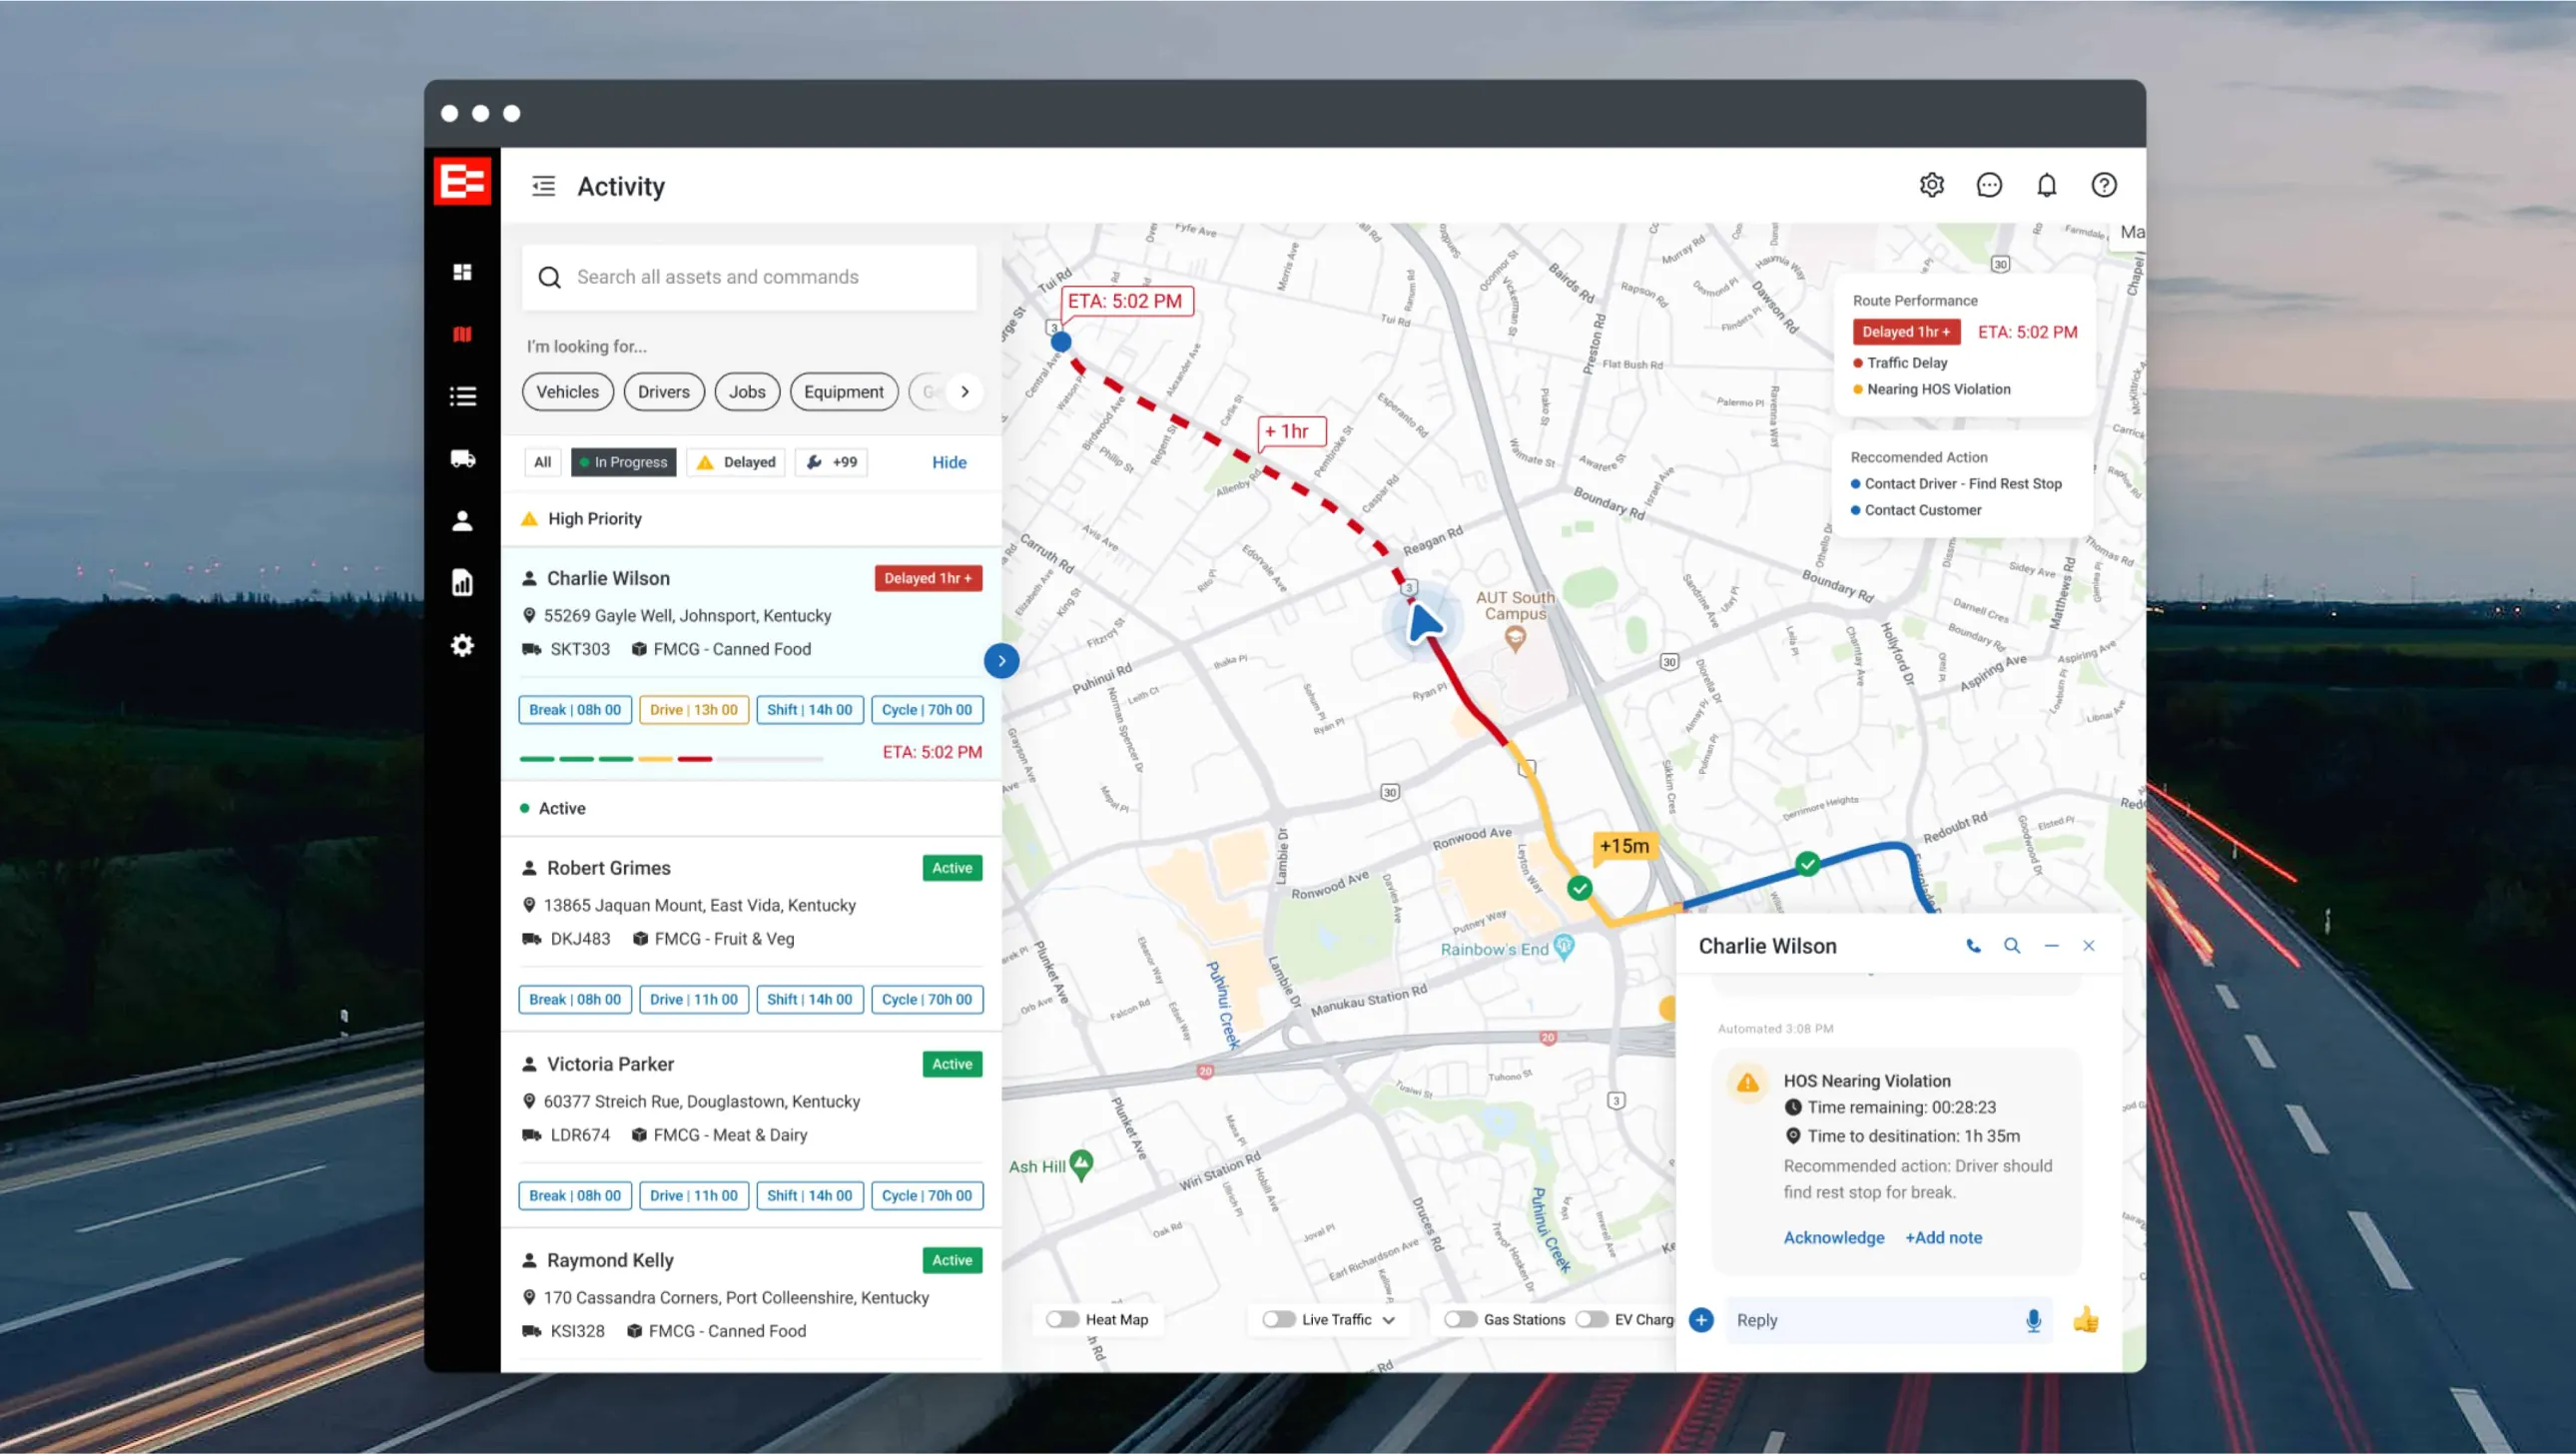Open the sidebar gear settings icon
Screen dimensions: 2576x1454
click(462, 645)
